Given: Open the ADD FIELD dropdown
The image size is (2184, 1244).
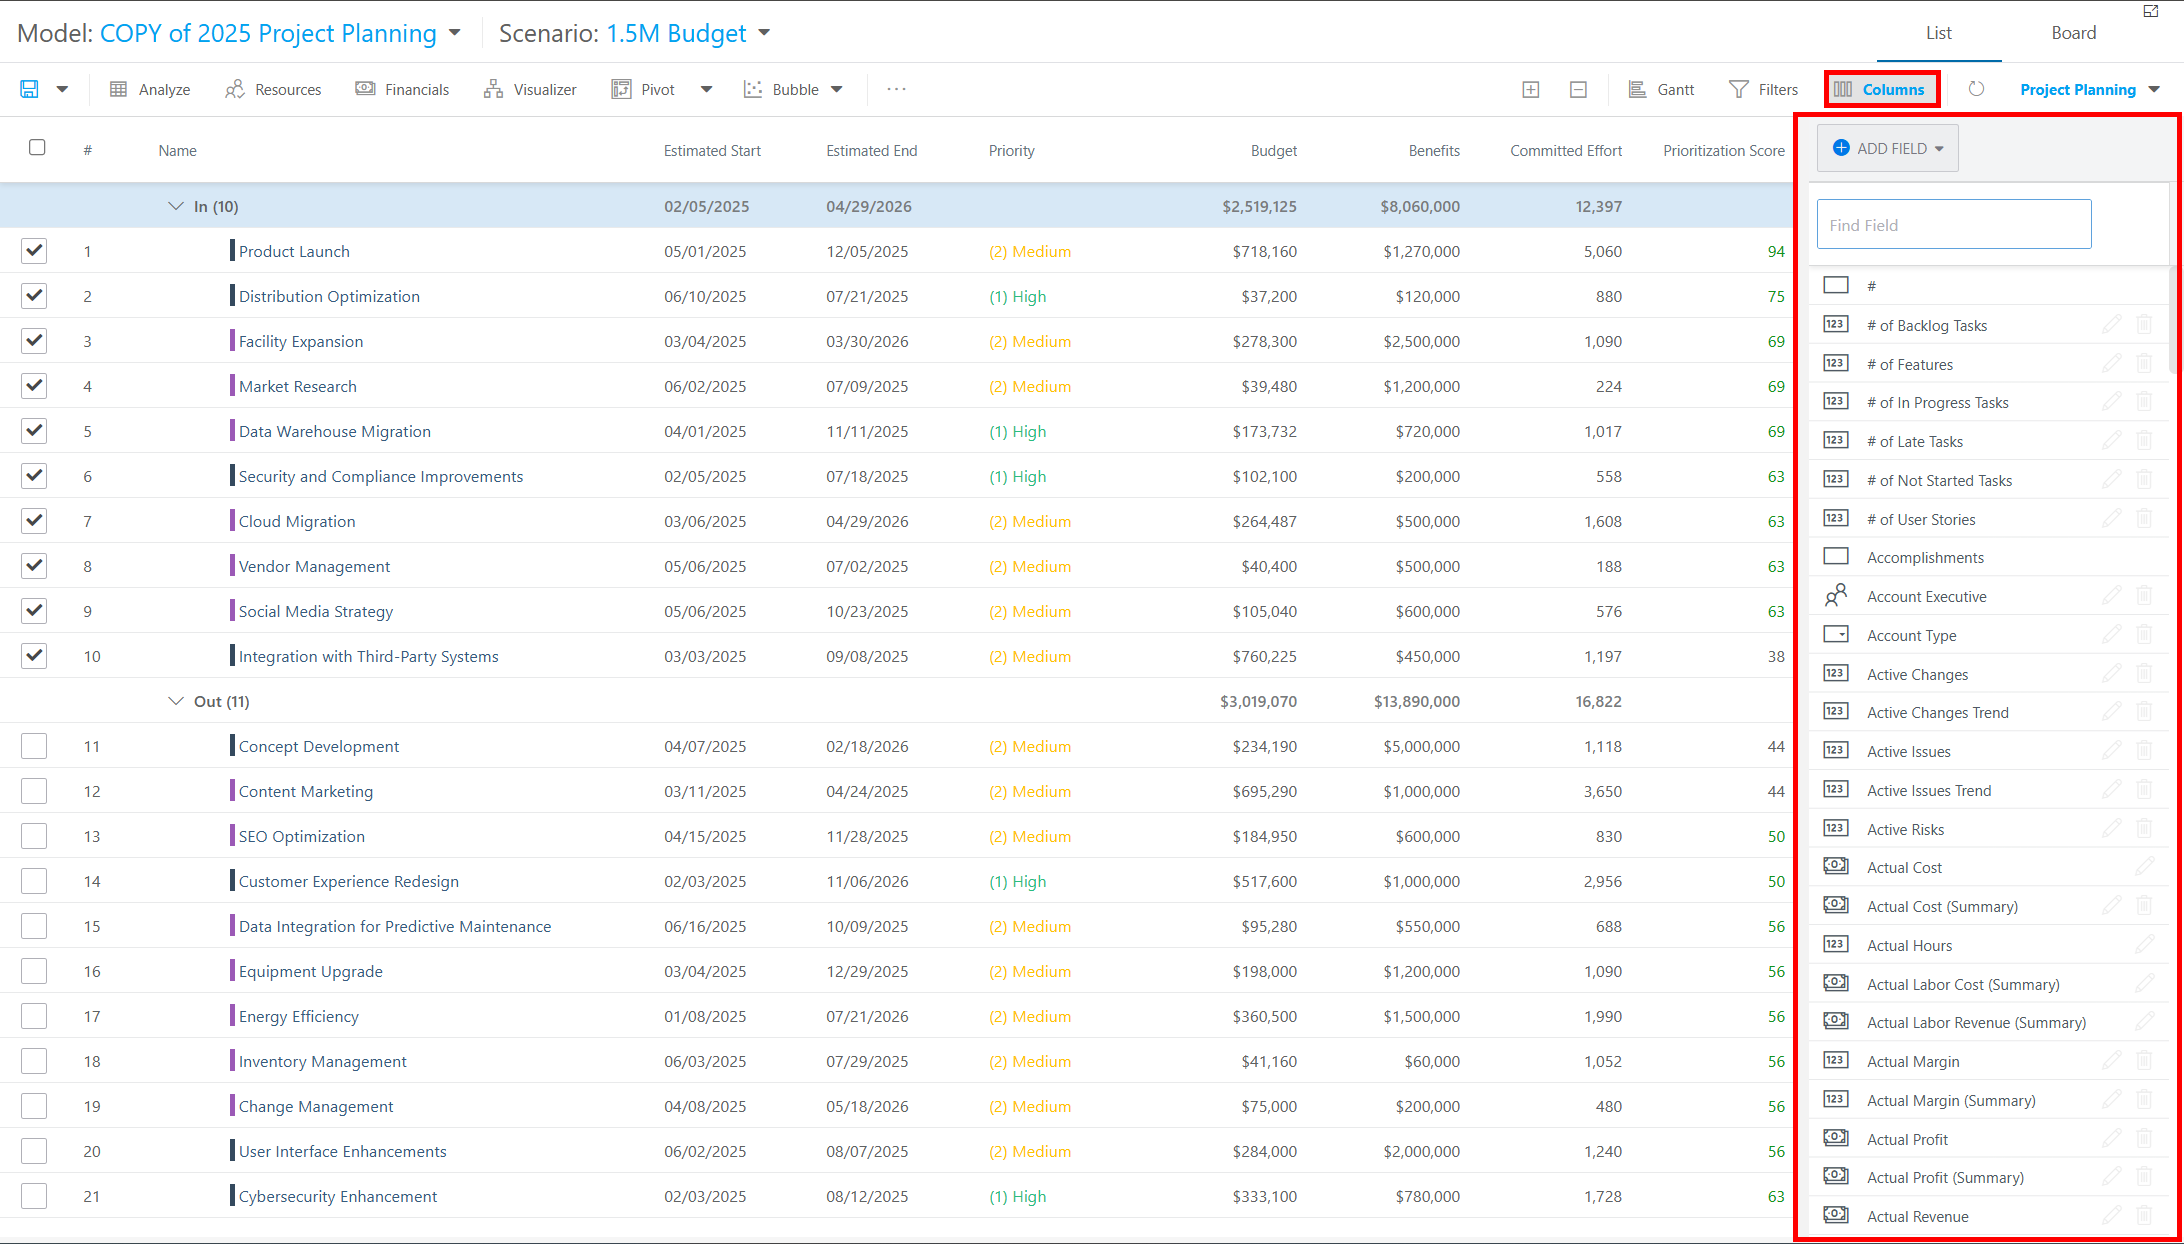Looking at the screenshot, I should (1887, 148).
